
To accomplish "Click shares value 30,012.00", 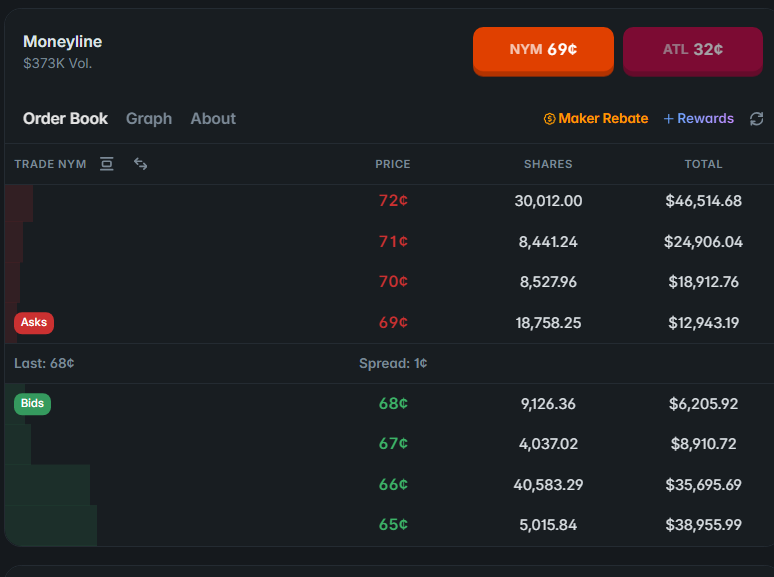I will 548,201.
